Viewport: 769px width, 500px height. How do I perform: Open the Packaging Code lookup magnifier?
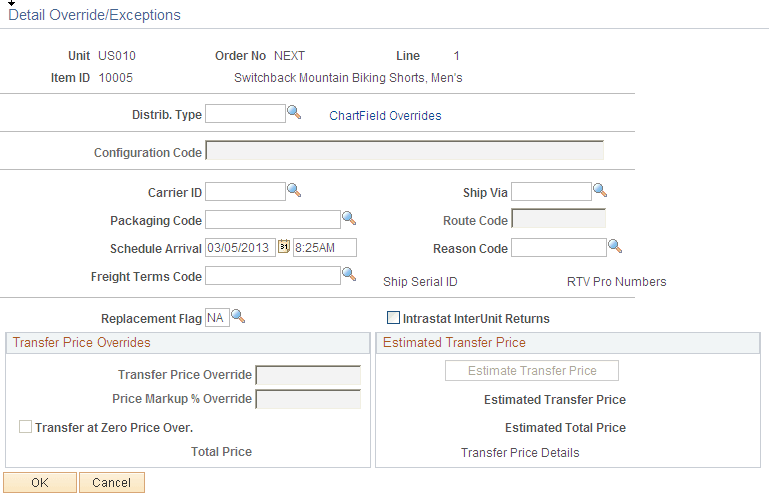349,218
